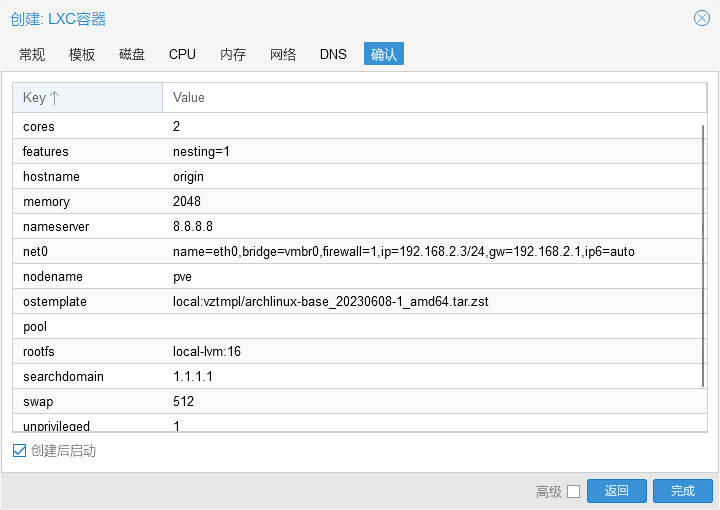Select the CPU tab
The height and width of the screenshot is (510, 720).
[182, 54]
